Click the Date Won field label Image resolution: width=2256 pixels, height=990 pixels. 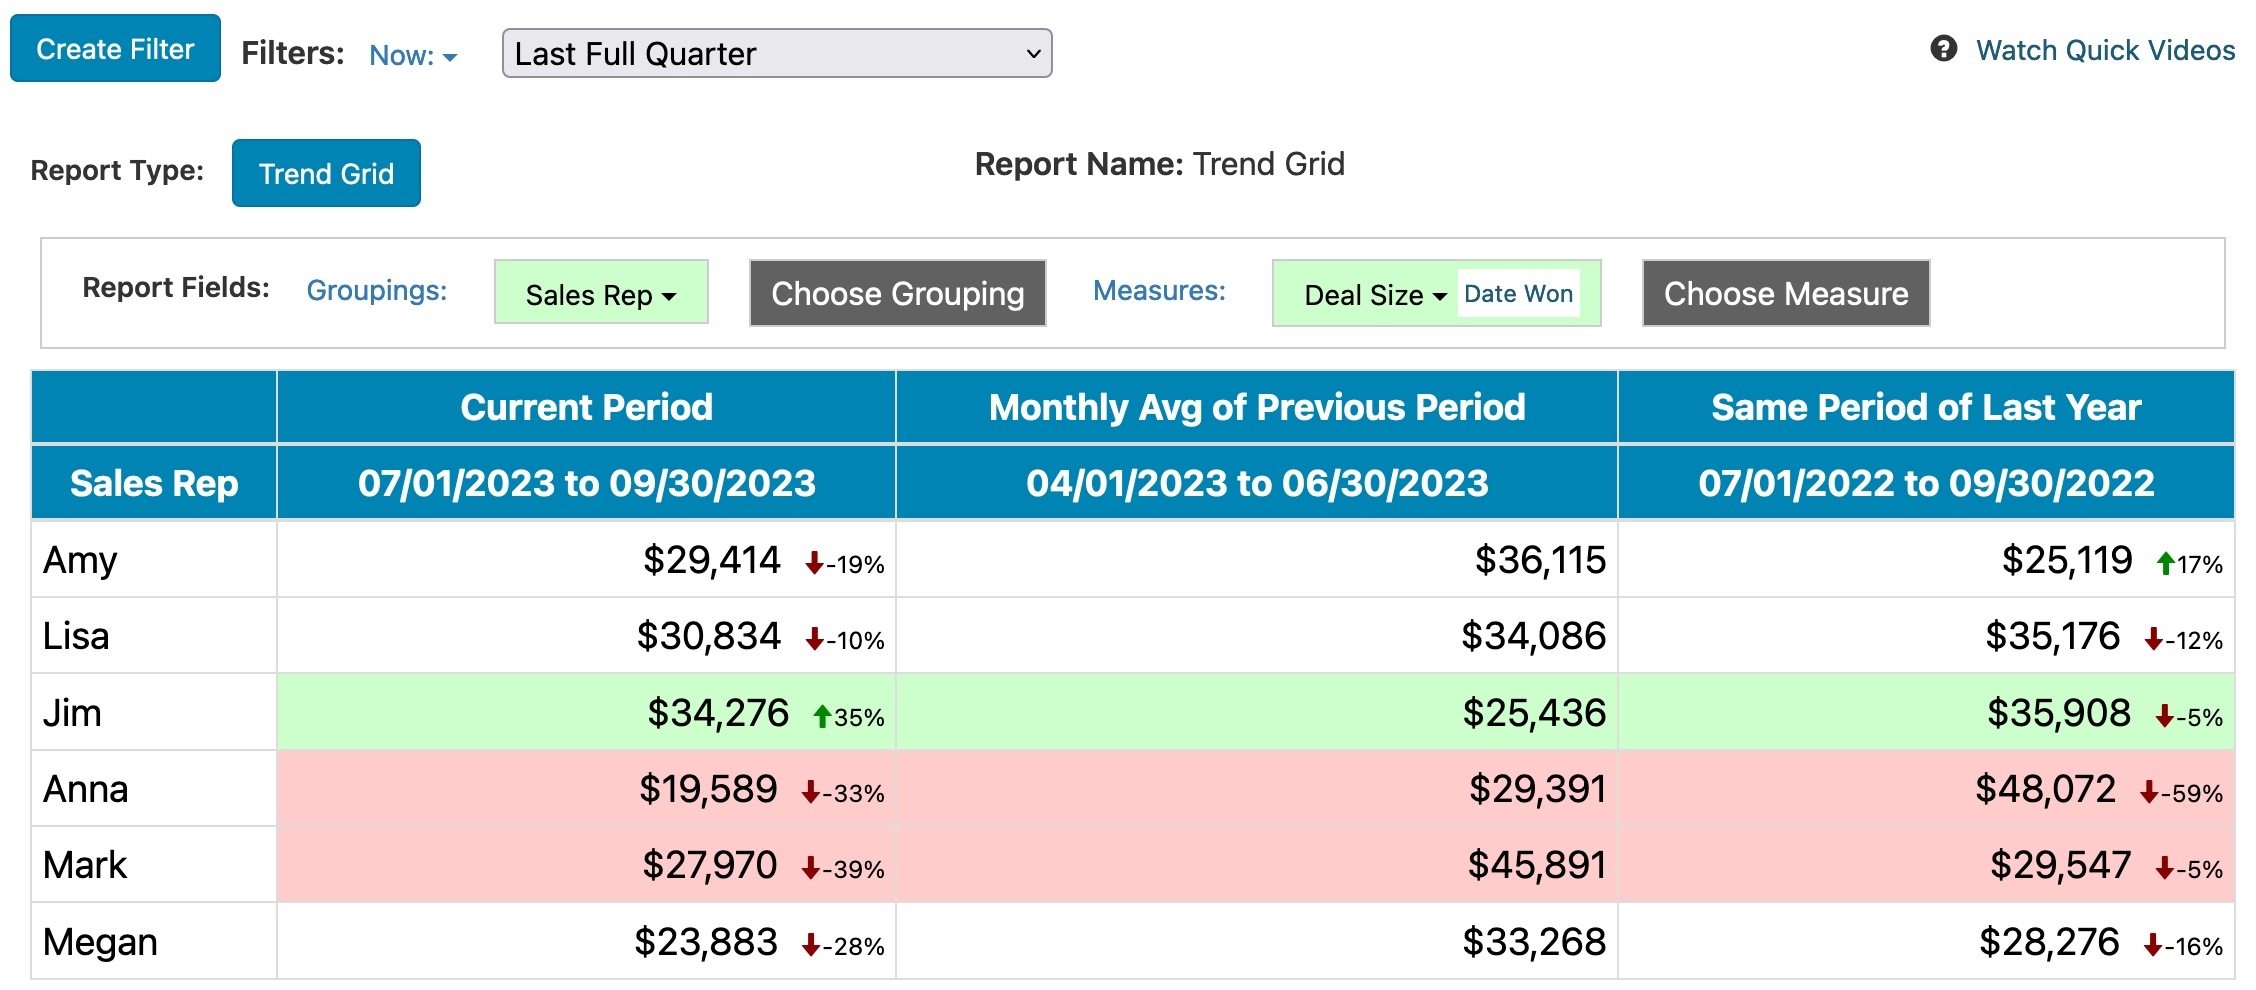1518,294
